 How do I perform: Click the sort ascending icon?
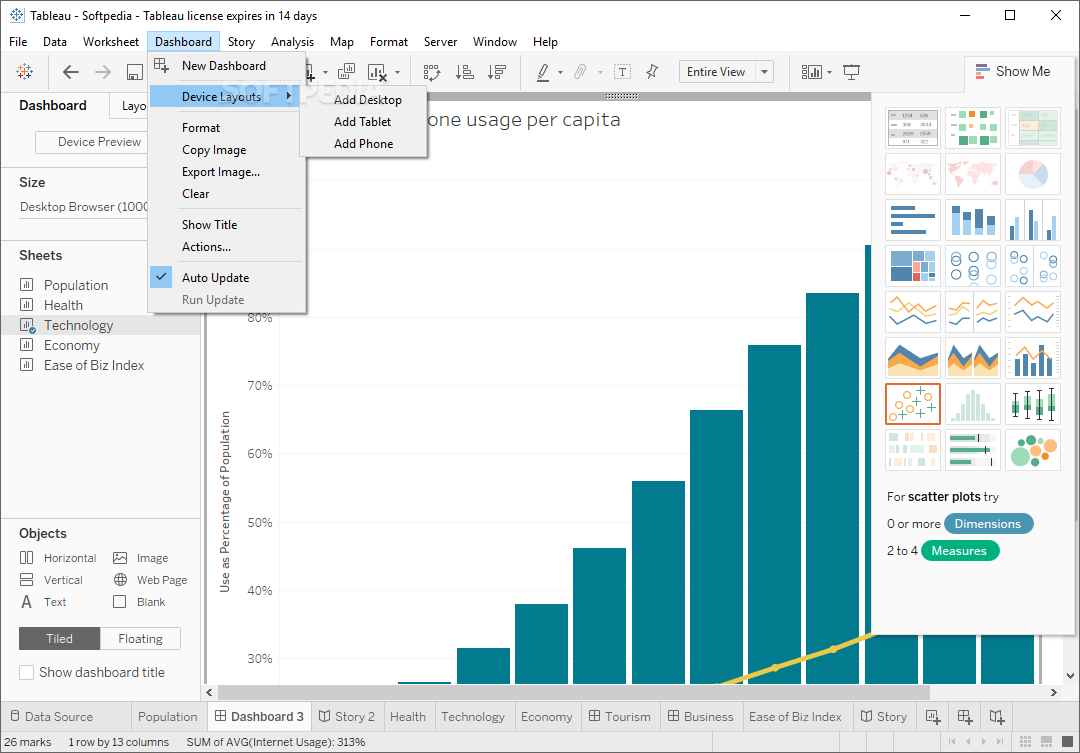pos(465,72)
